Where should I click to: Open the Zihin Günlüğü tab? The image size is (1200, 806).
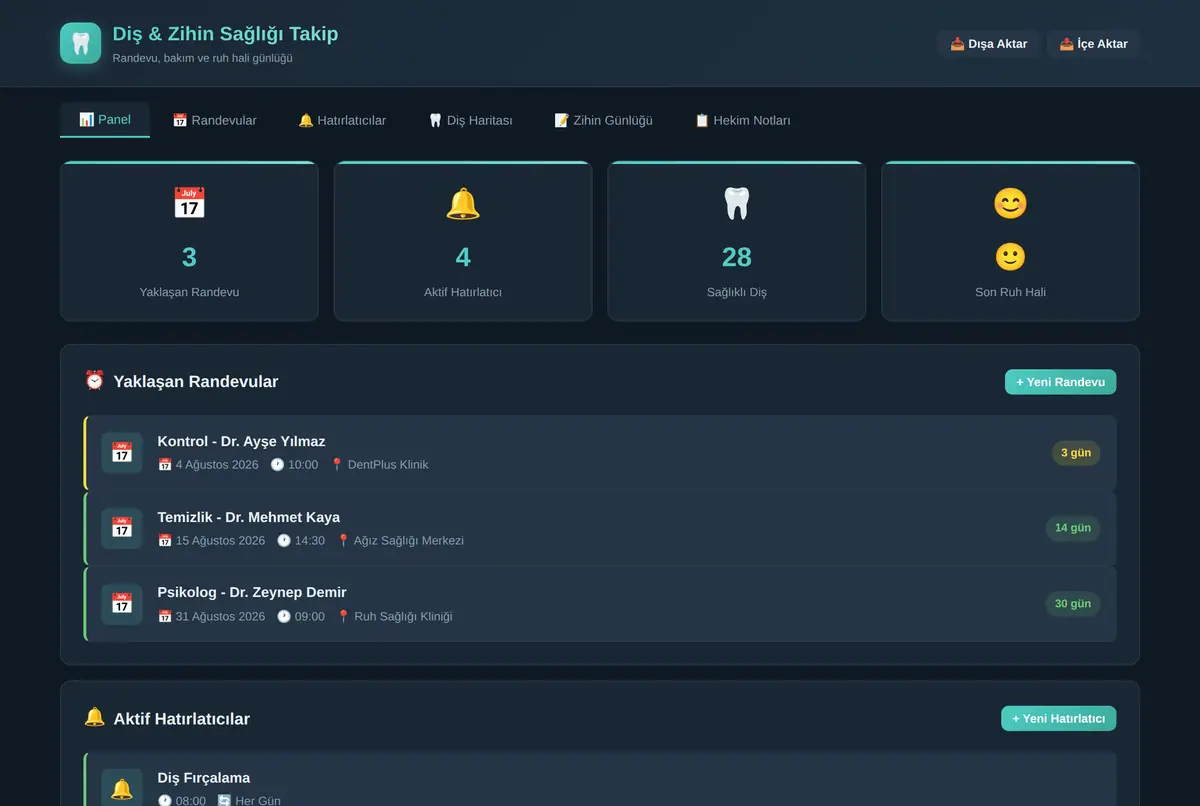[603, 120]
